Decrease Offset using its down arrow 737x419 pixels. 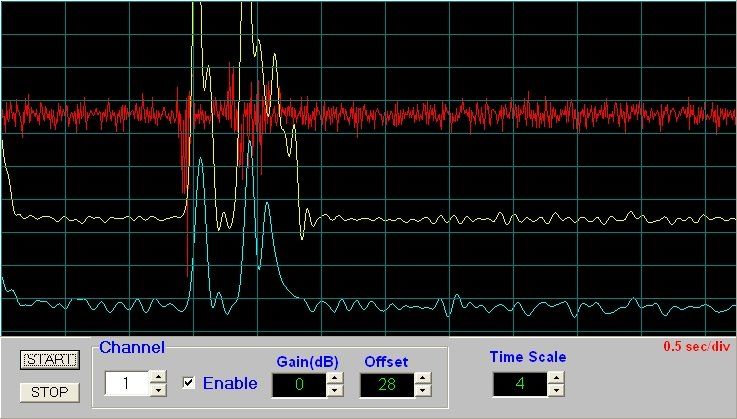coord(423,390)
